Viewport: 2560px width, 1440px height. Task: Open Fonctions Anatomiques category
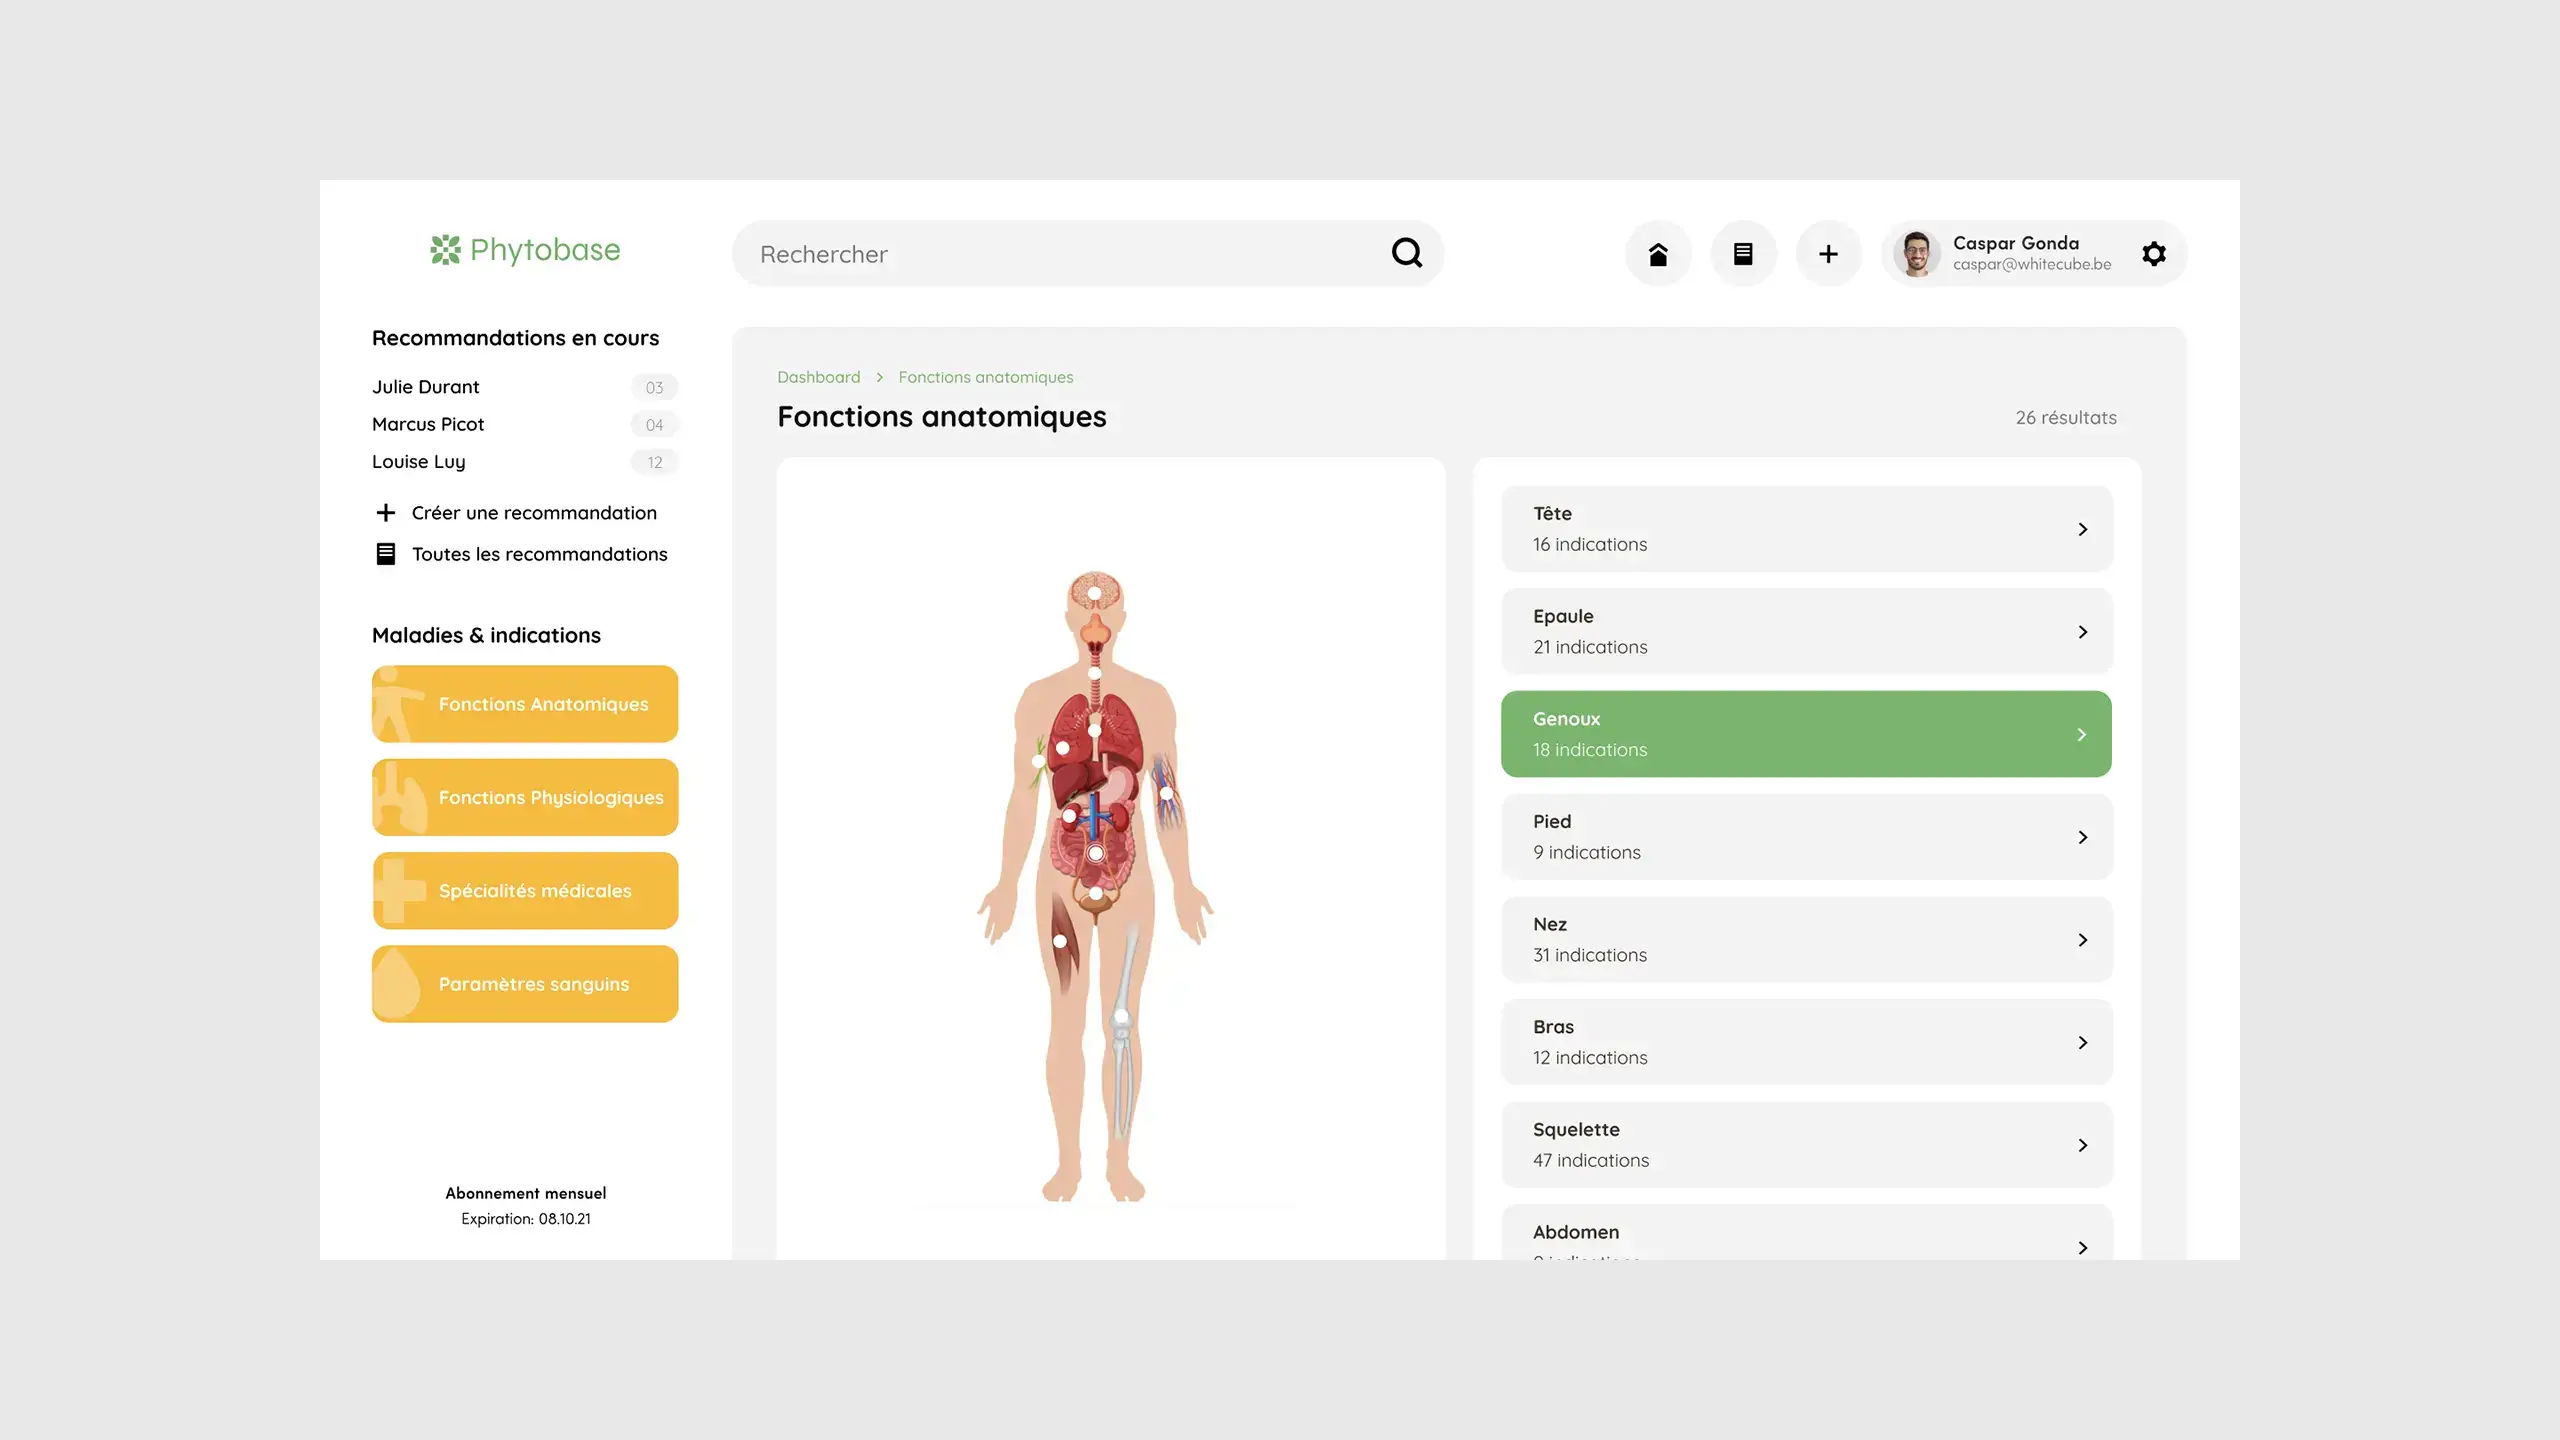tap(525, 704)
